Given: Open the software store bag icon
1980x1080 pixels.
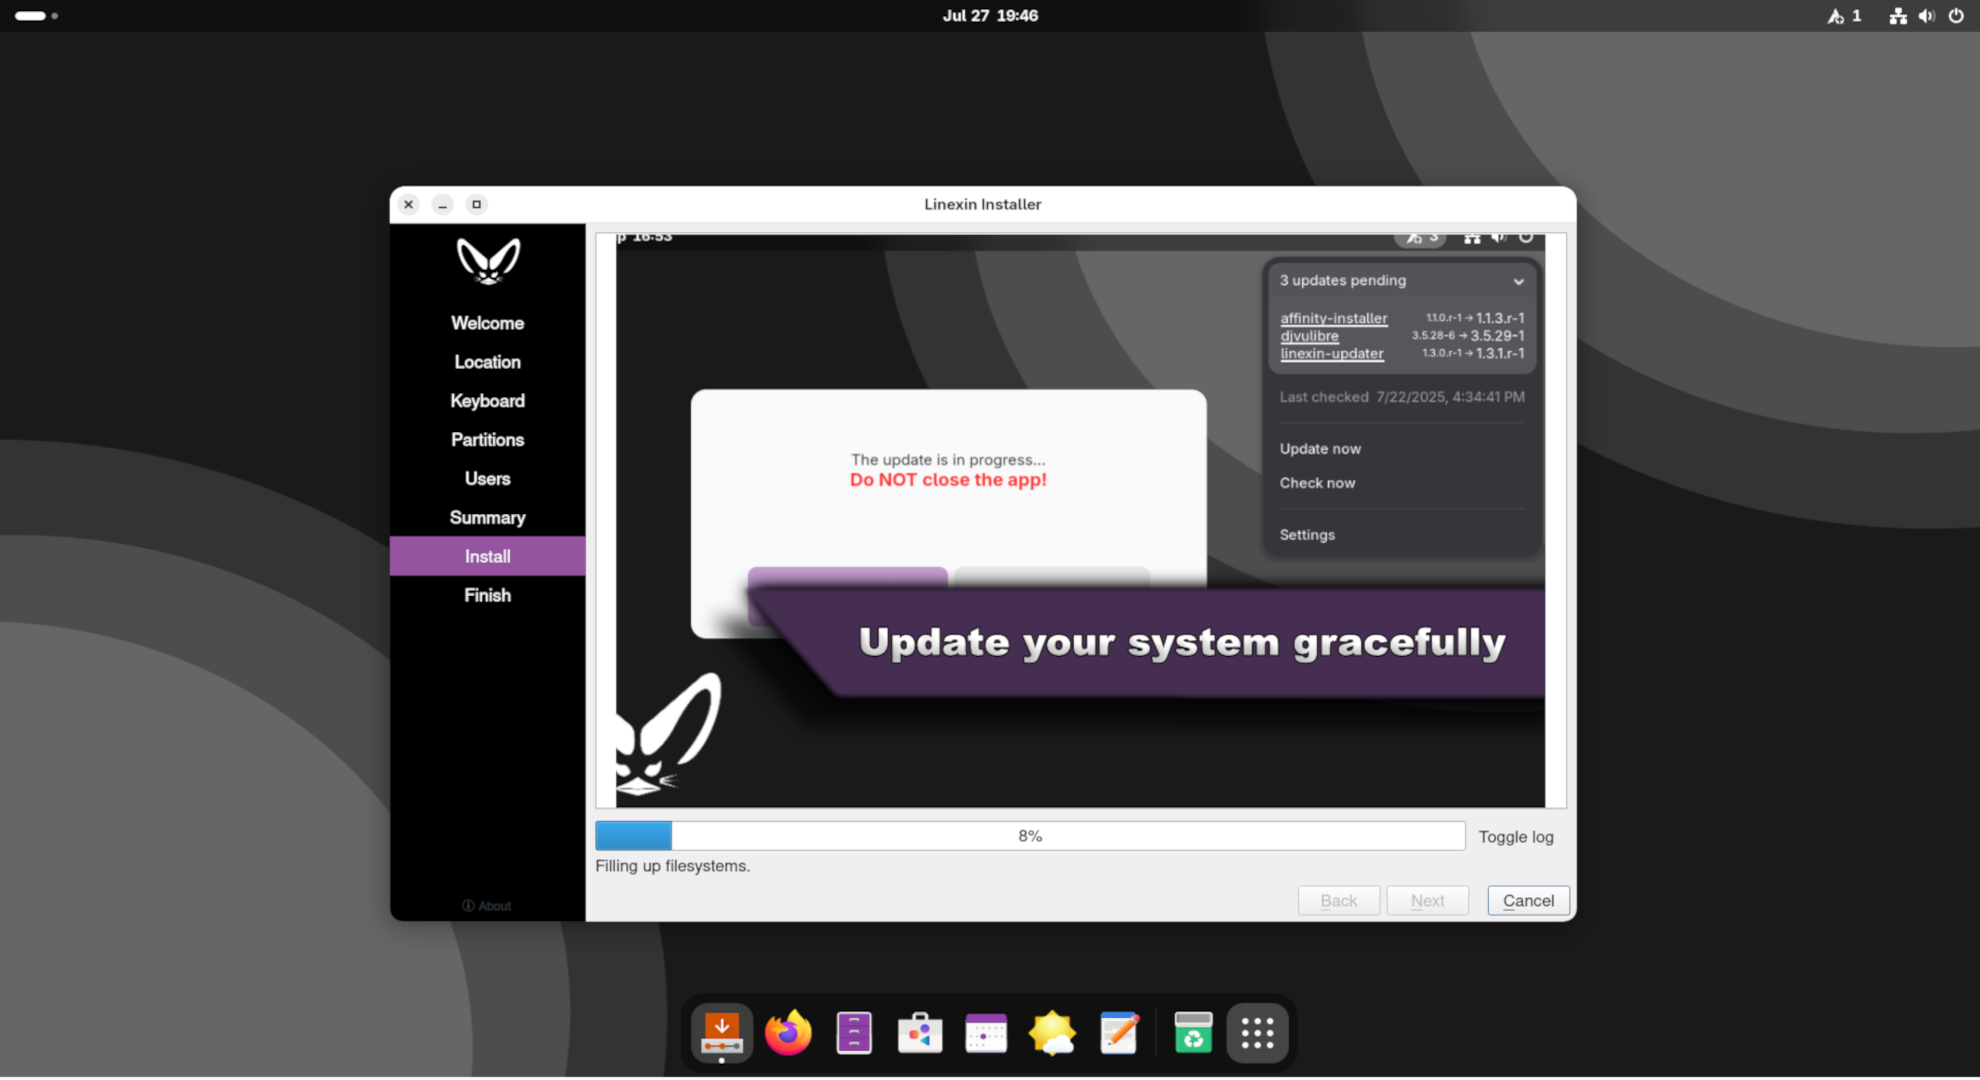Looking at the screenshot, I should tap(920, 1033).
